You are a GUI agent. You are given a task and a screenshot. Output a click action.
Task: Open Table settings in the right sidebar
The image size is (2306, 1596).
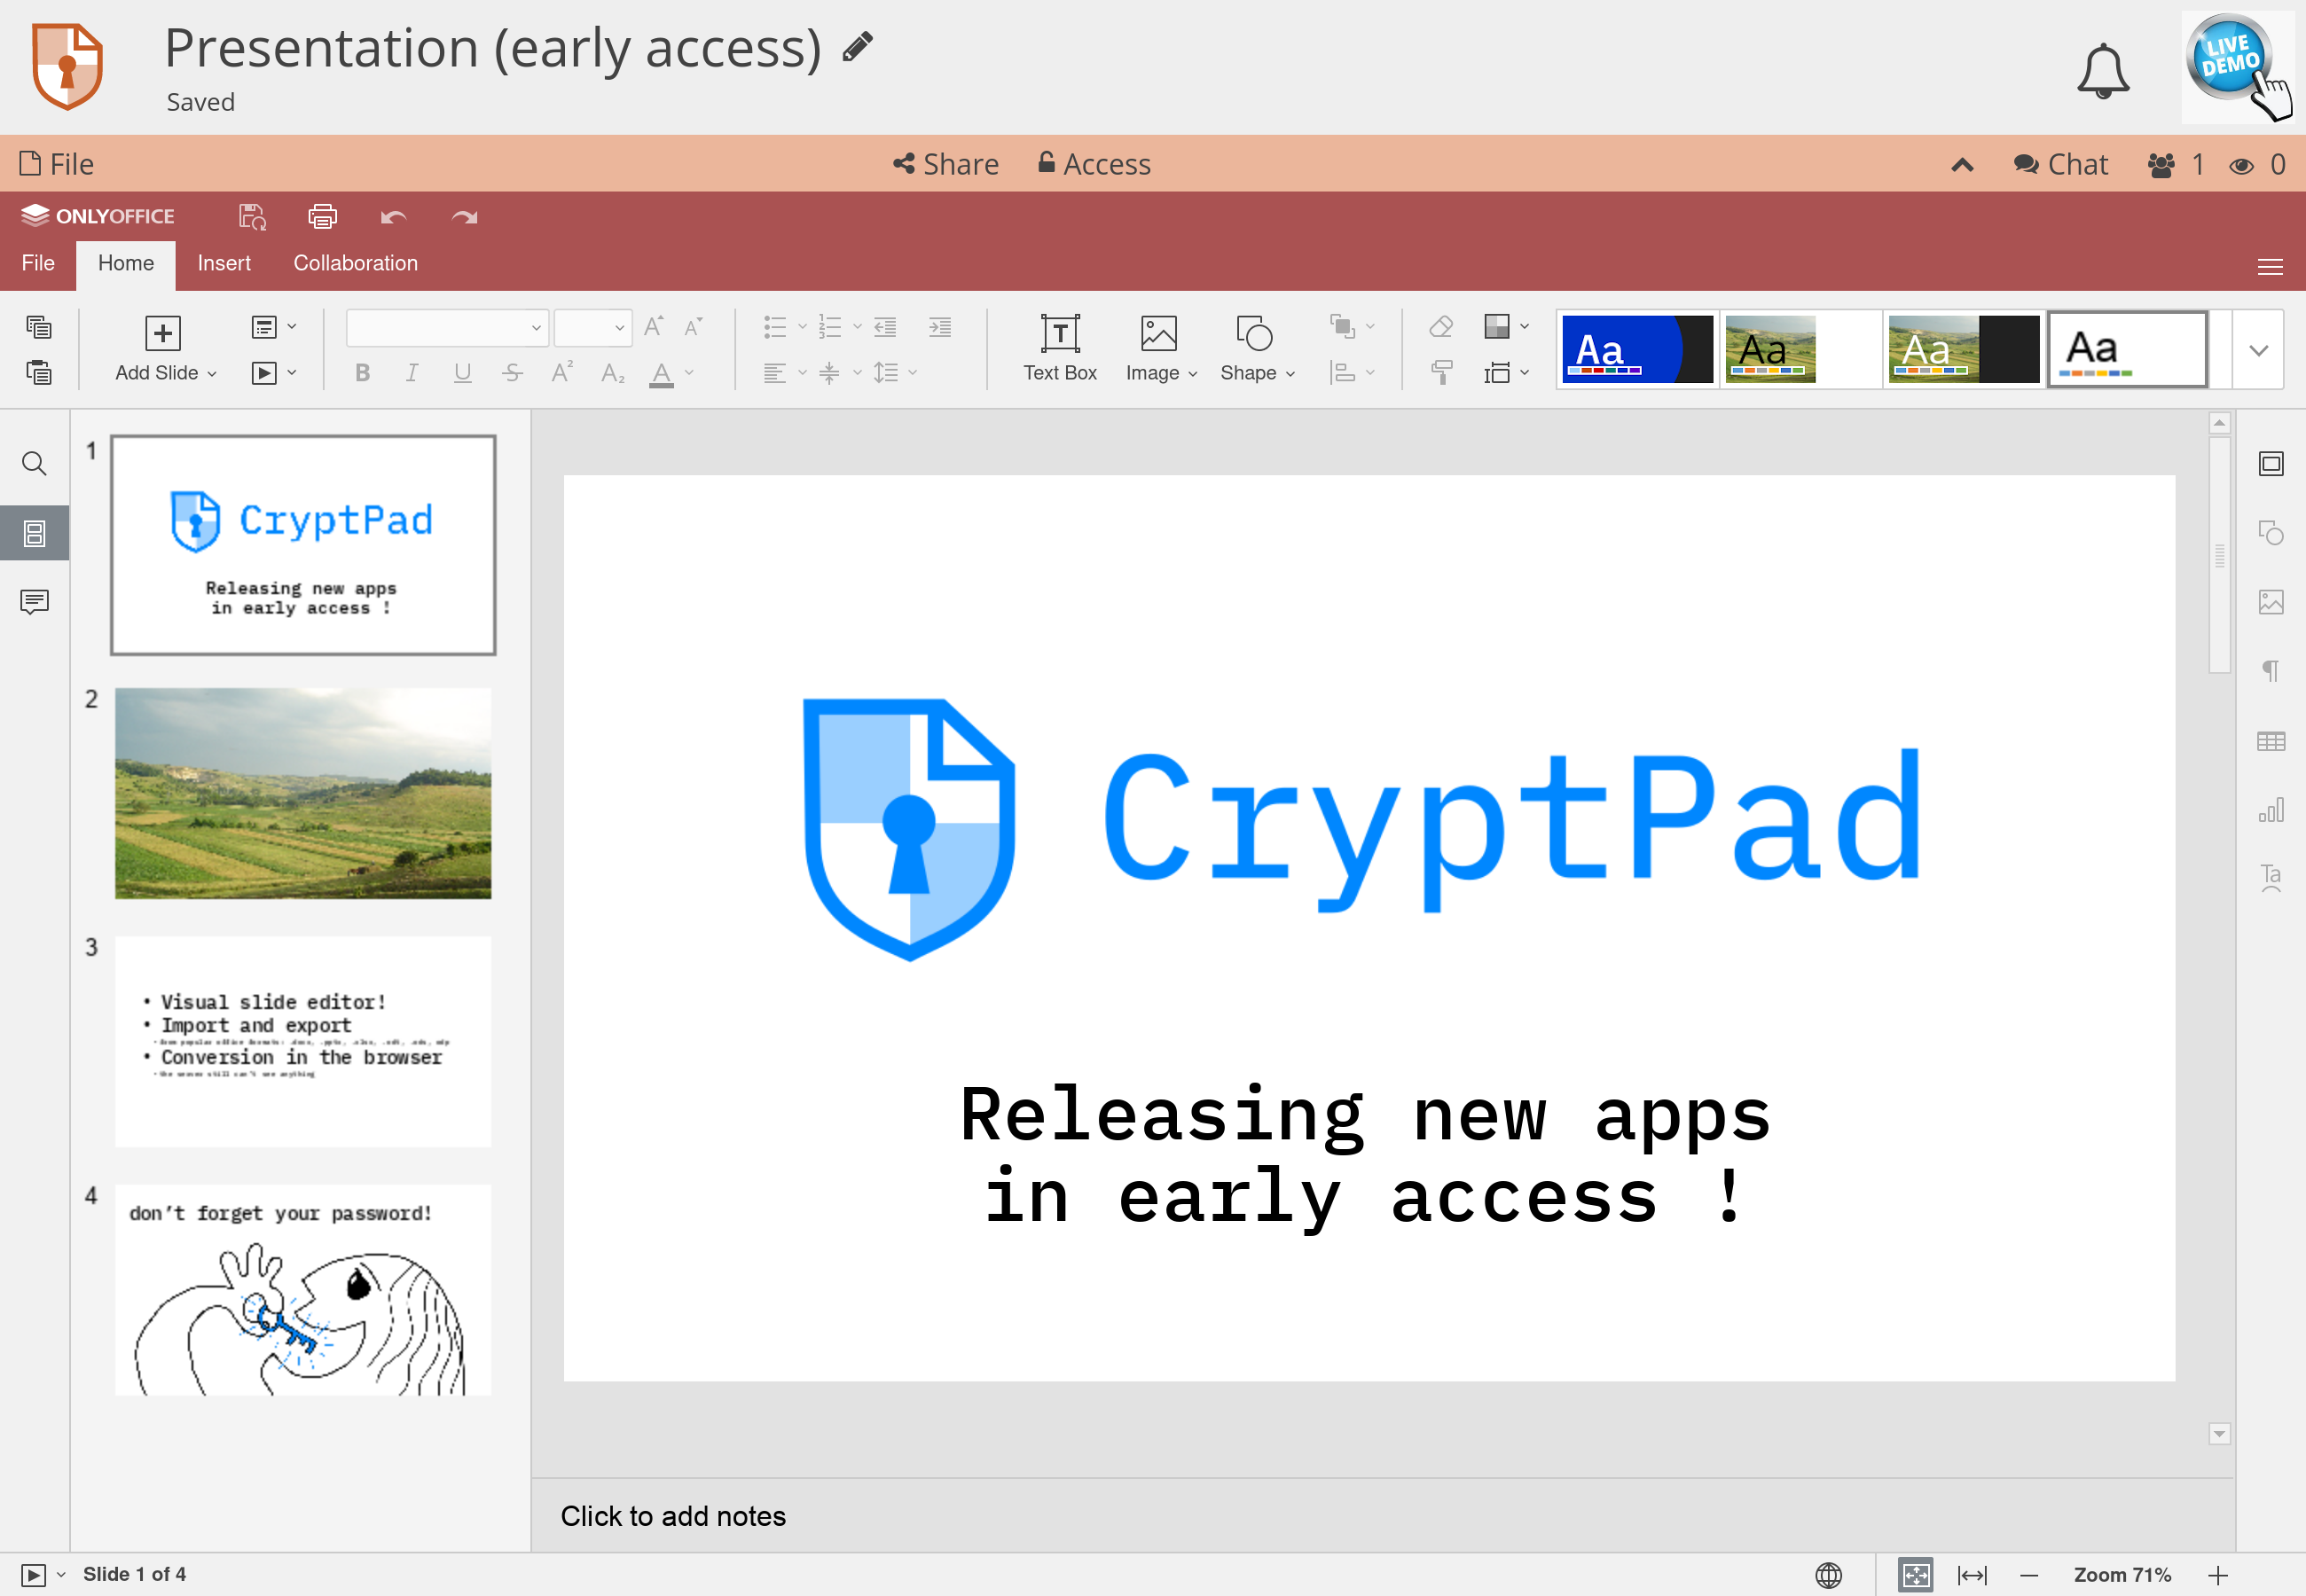pos(2270,741)
